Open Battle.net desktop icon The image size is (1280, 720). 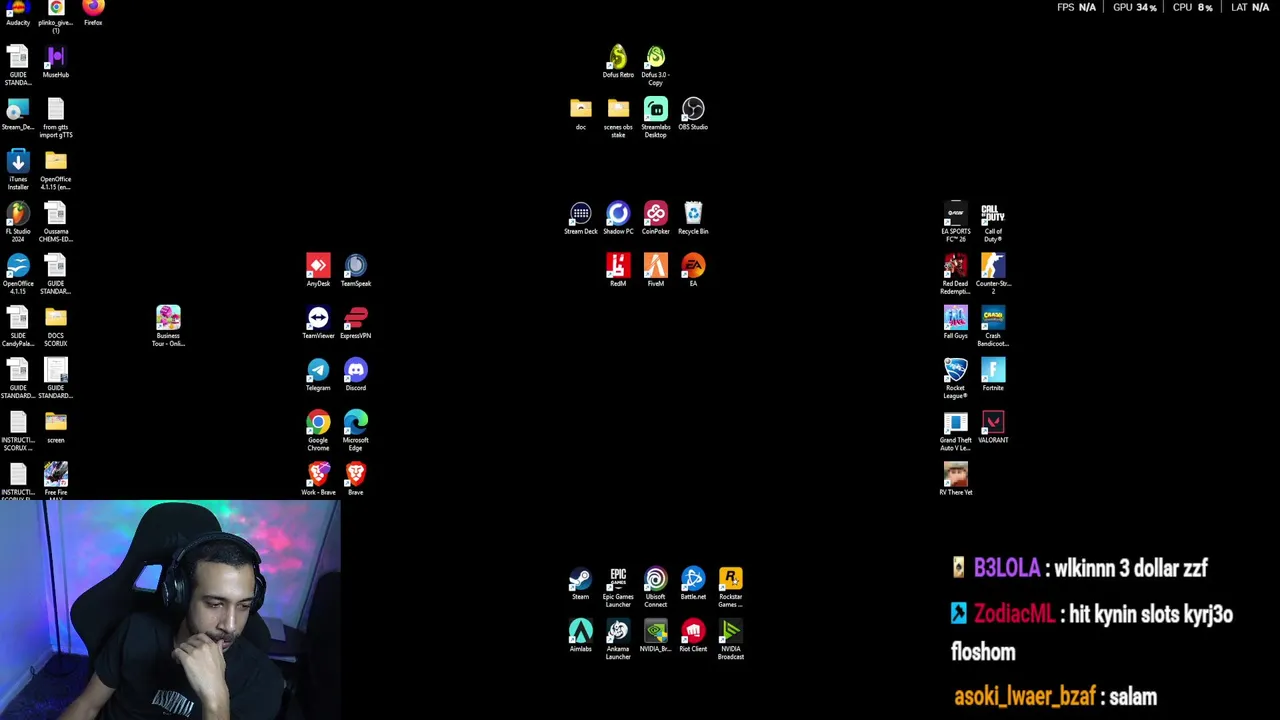click(x=693, y=583)
